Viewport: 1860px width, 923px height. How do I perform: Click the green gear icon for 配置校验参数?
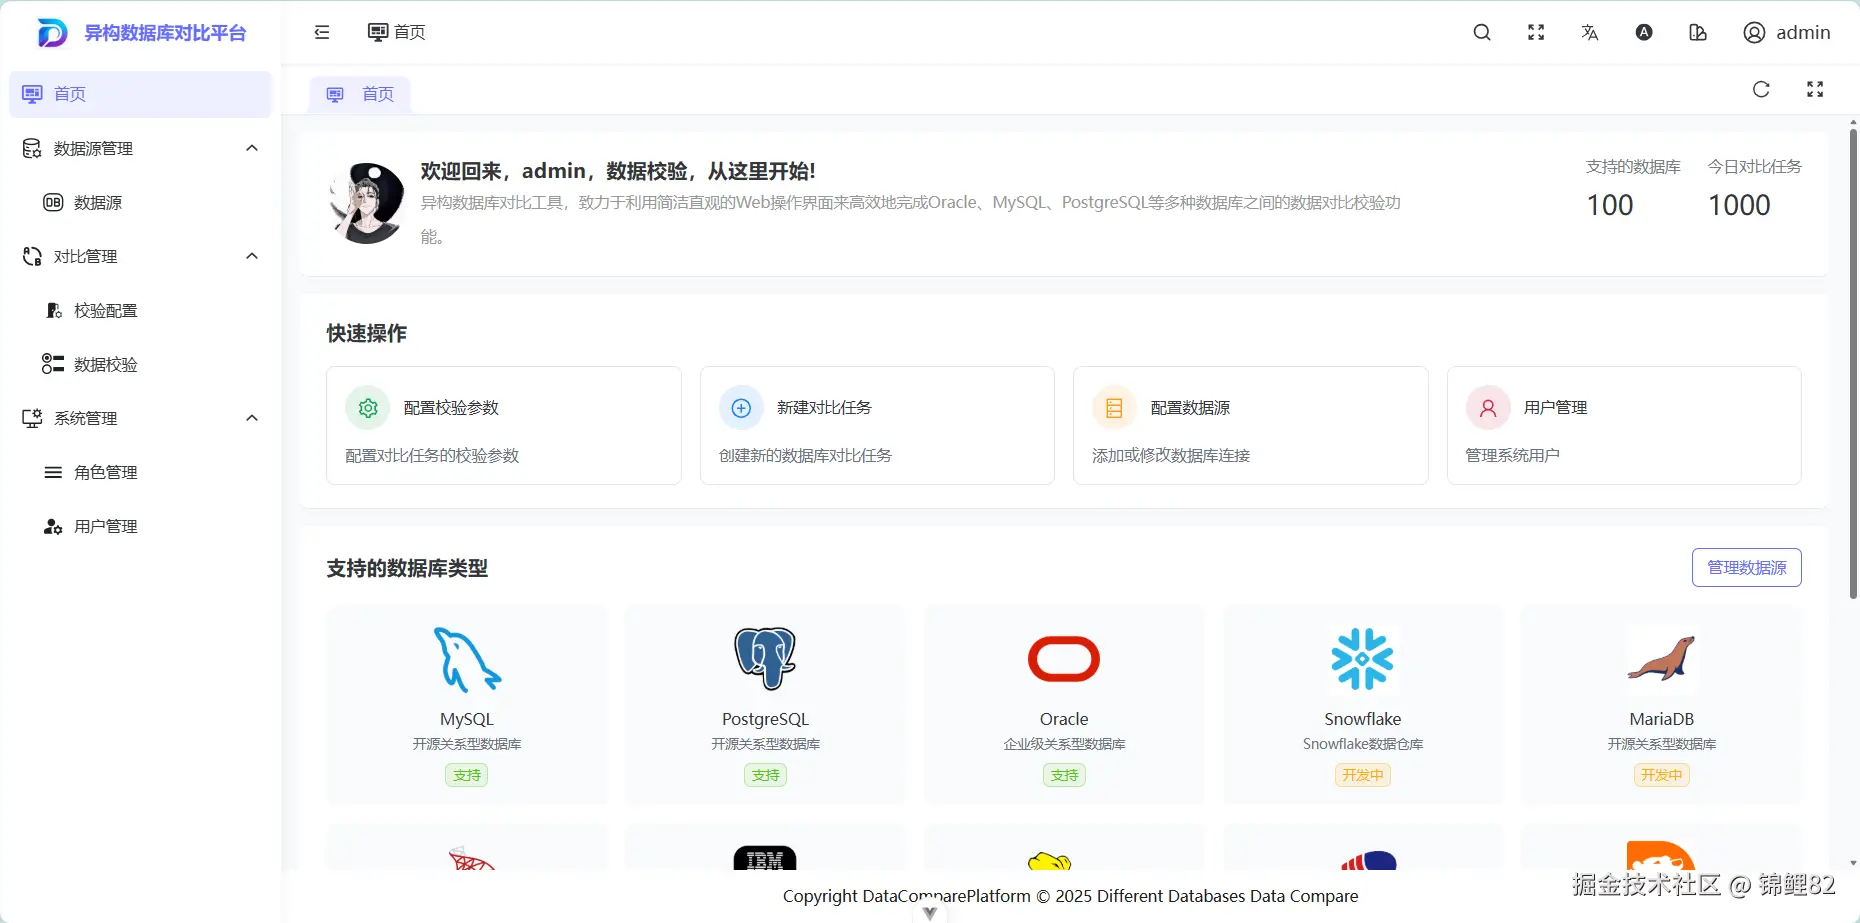[x=368, y=408]
